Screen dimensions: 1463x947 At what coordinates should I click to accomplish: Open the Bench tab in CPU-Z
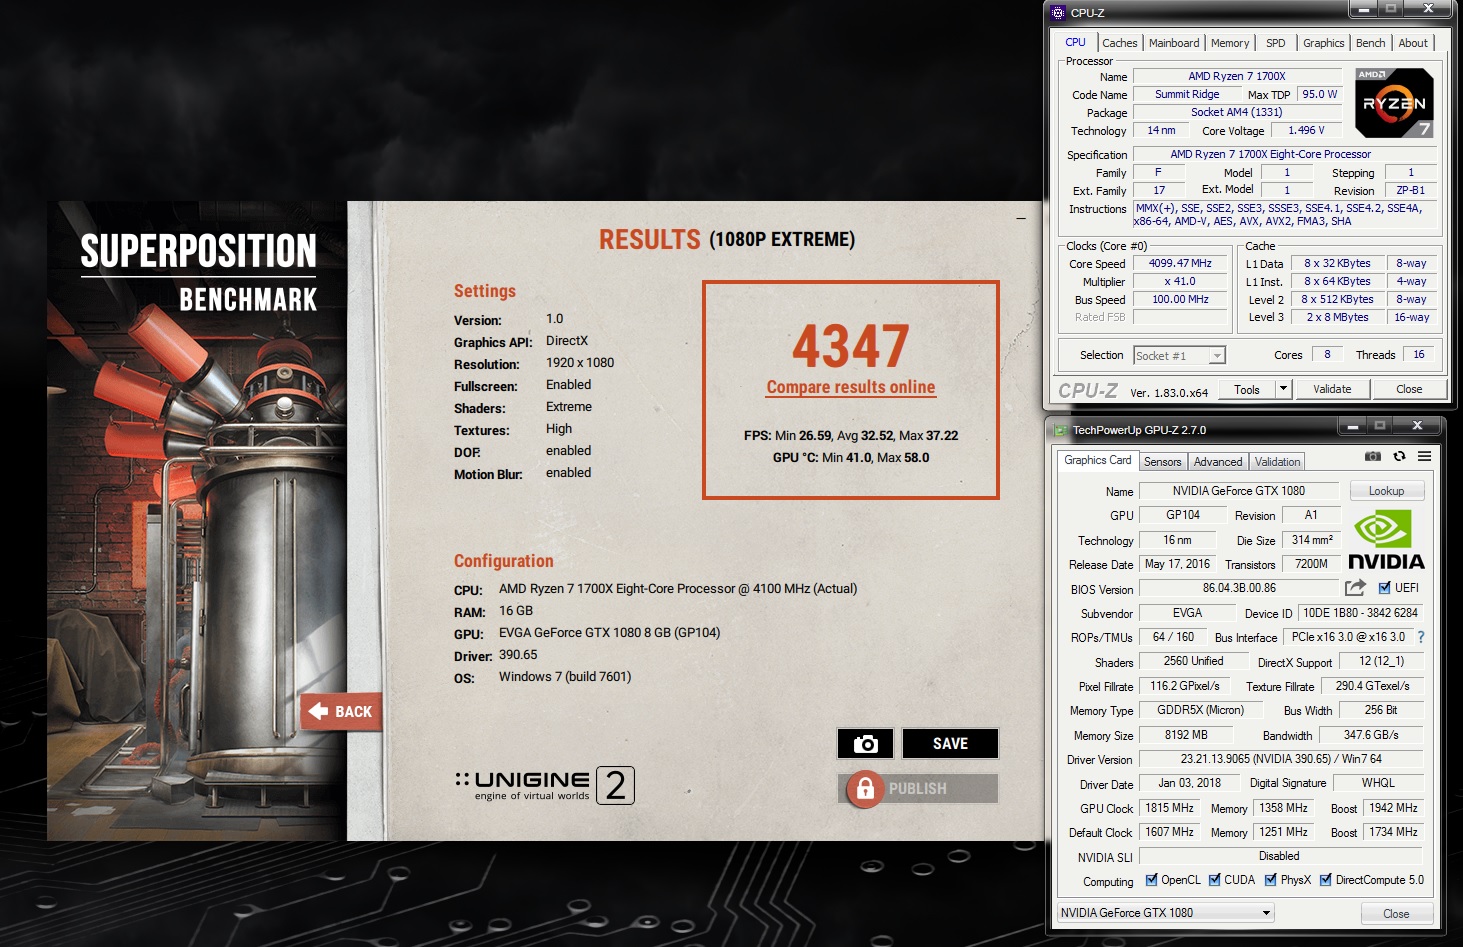[x=1370, y=43]
